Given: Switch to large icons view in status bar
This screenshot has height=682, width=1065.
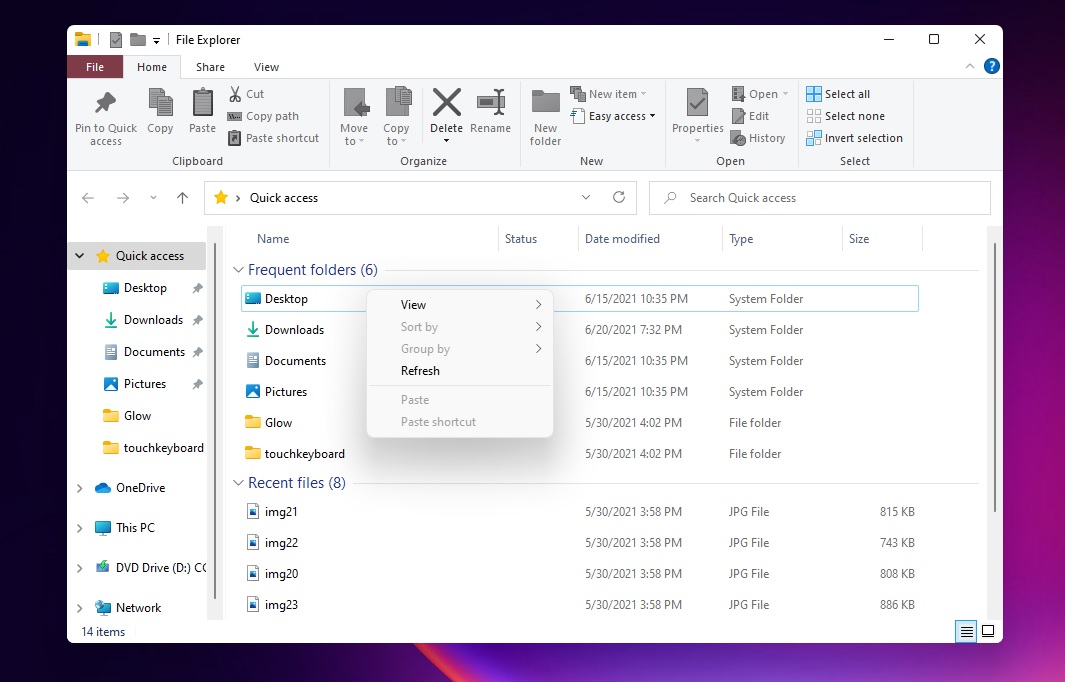Looking at the screenshot, I should pyautogui.click(x=988, y=631).
